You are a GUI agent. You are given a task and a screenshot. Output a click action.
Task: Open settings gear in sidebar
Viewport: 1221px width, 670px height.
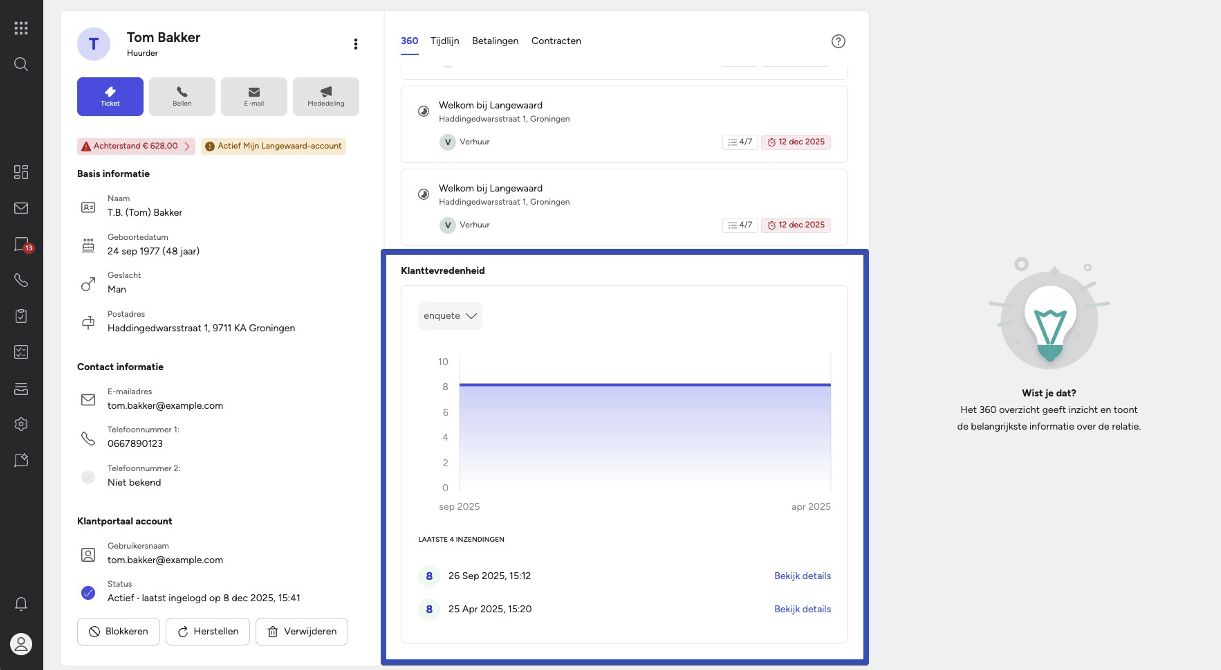coord(21,424)
